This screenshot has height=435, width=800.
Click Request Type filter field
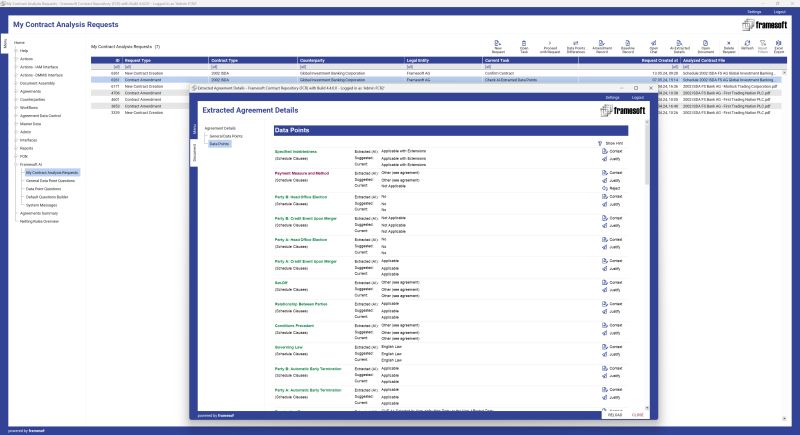click(x=166, y=67)
